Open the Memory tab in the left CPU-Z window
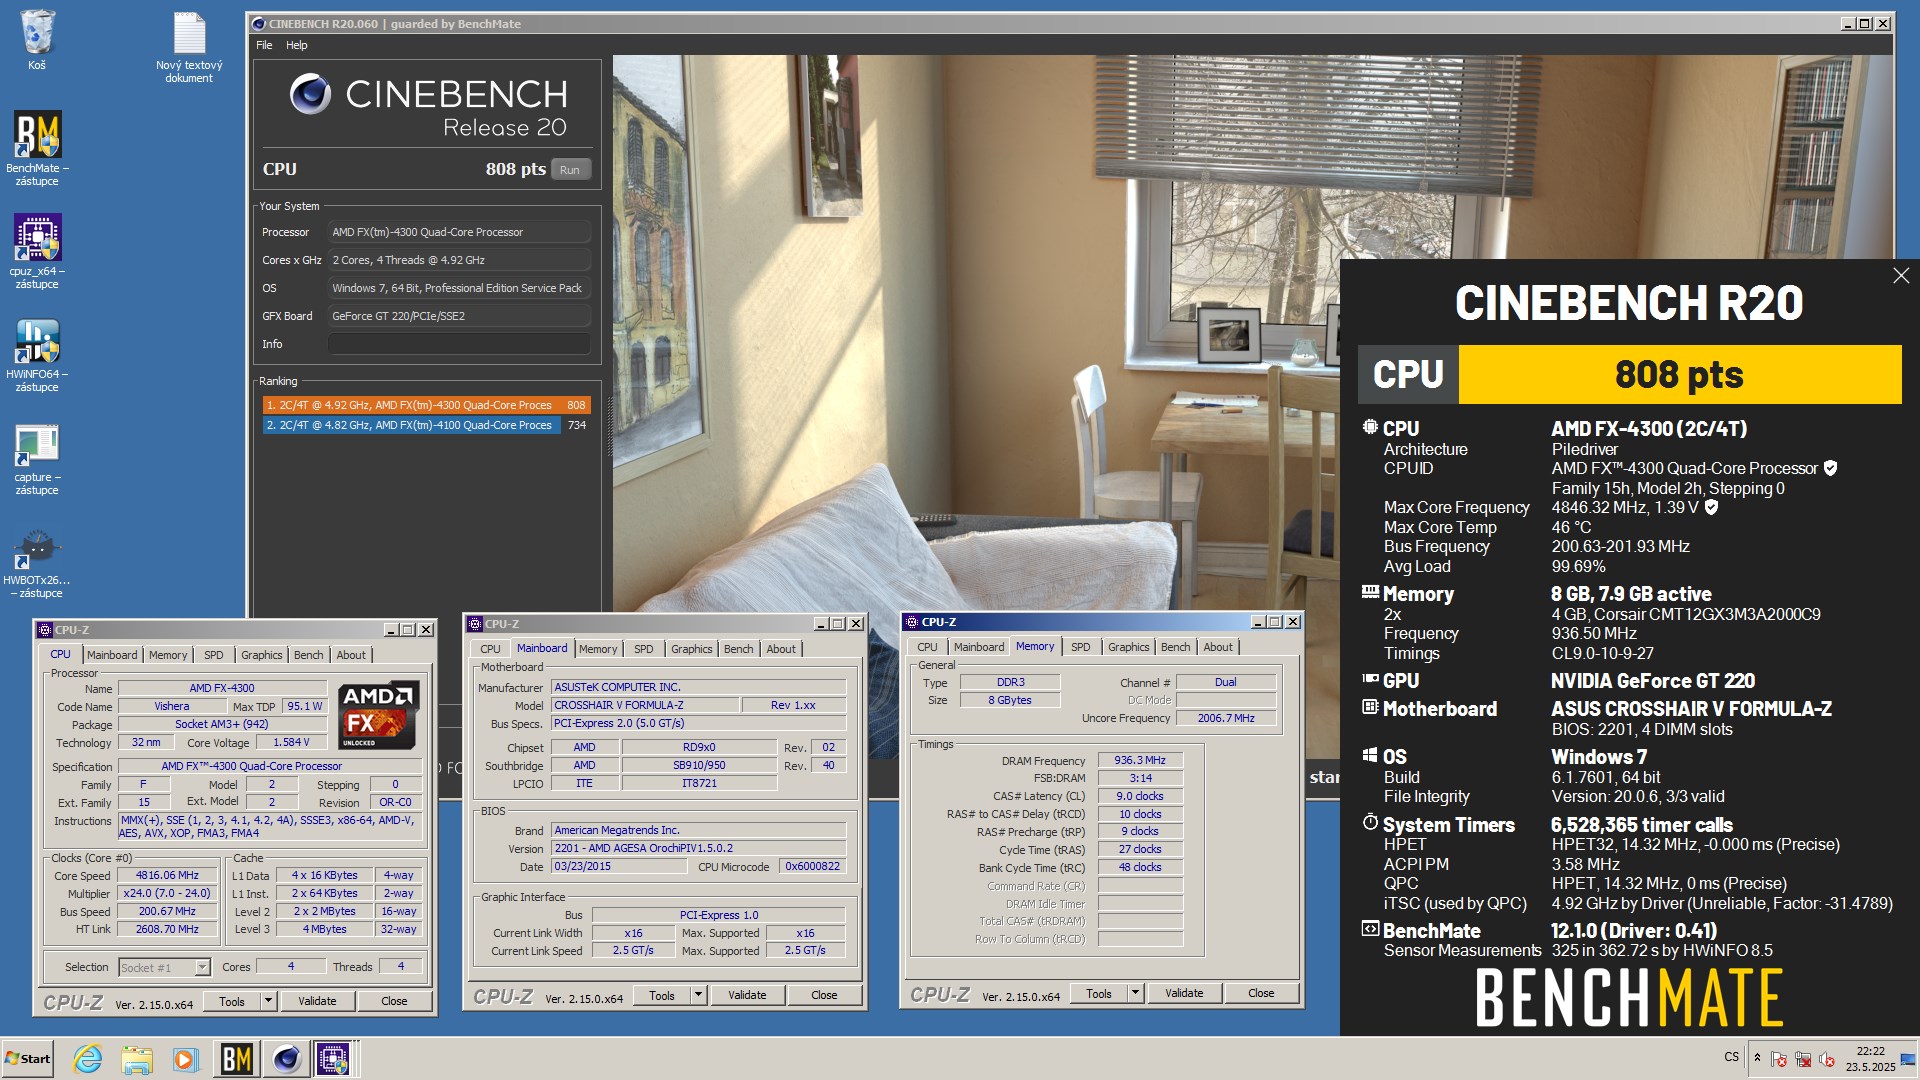The width and height of the screenshot is (1920, 1080). click(168, 655)
